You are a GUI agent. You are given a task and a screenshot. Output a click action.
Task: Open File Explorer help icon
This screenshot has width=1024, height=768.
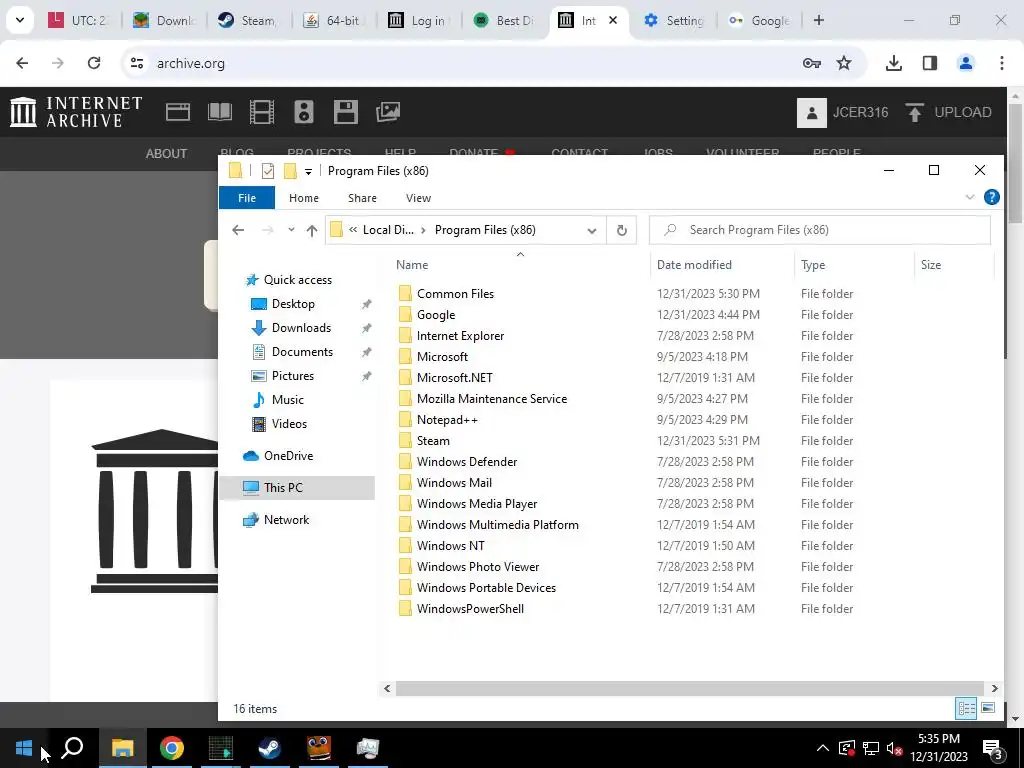pos(991,197)
